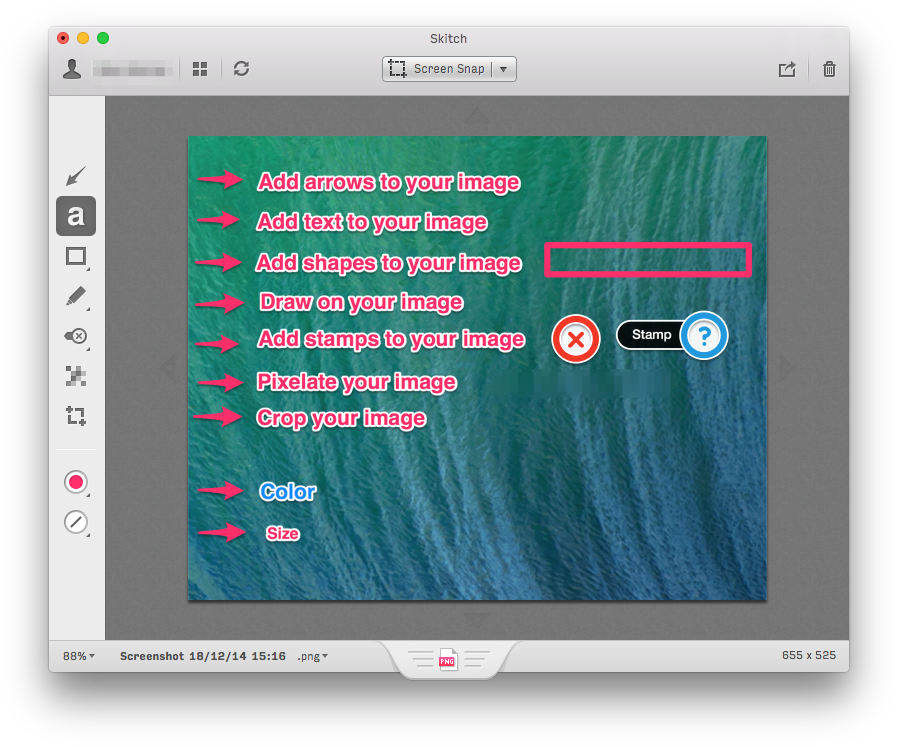
Task: Open the share export icon
Action: point(787,69)
